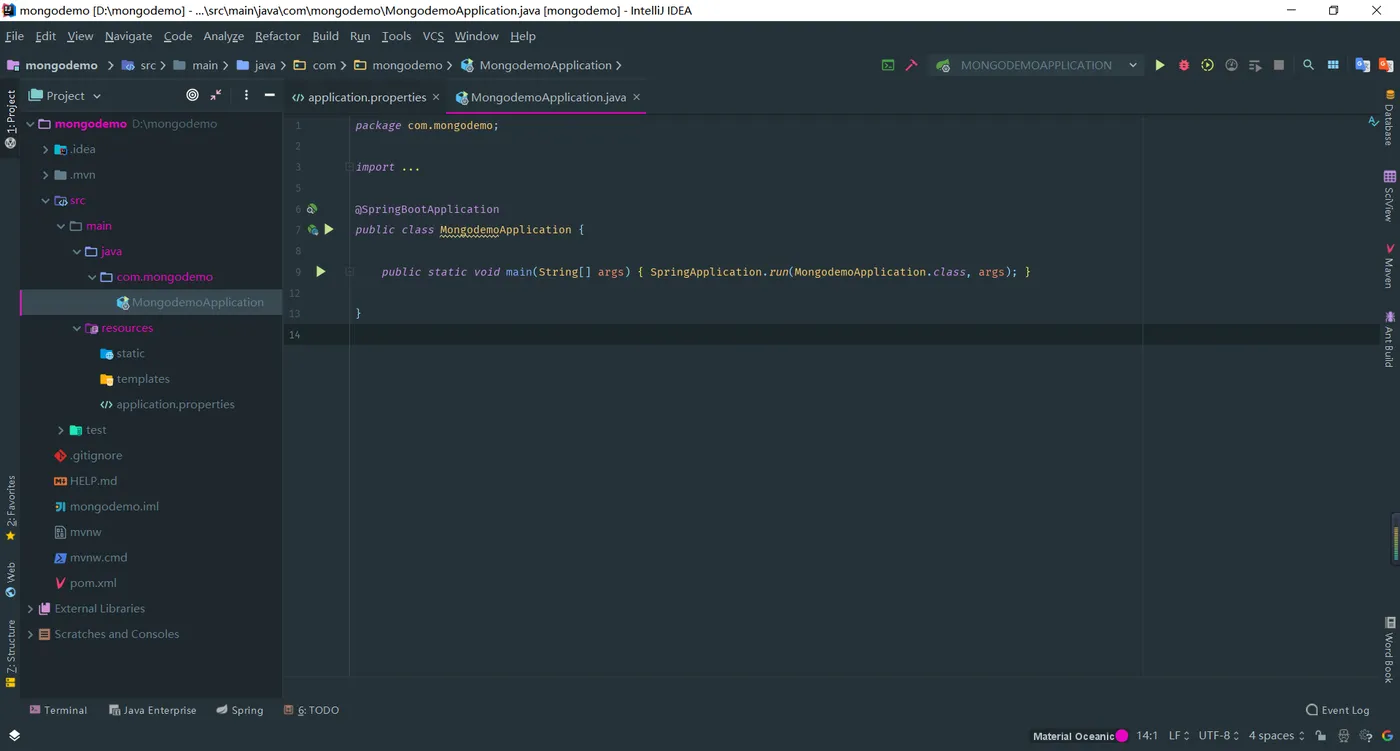Run with coverage icon in toolbar
1400x751 pixels.
(x=1207, y=65)
